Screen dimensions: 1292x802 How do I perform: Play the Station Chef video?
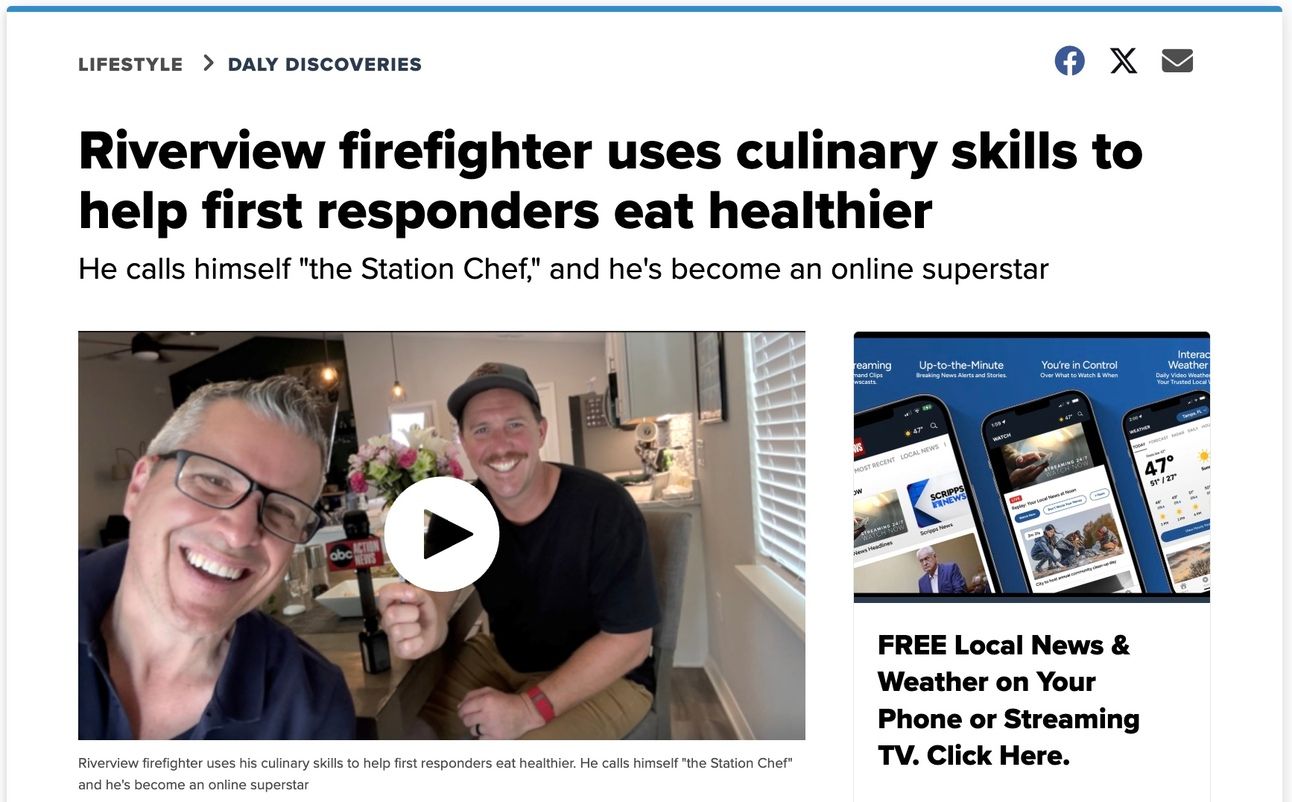[441, 534]
